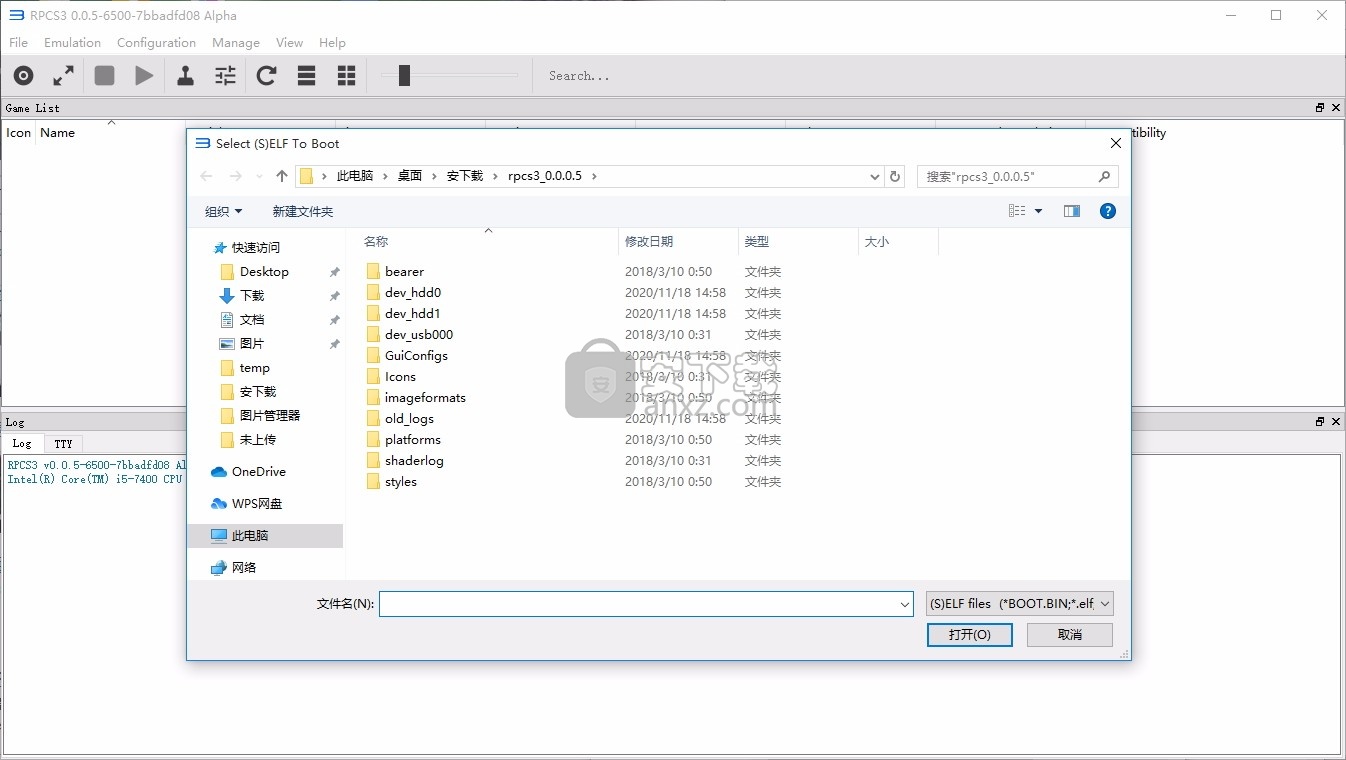Click the Boot Game disc icon in toolbar
This screenshot has width=1346, height=760.
coord(23,75)
